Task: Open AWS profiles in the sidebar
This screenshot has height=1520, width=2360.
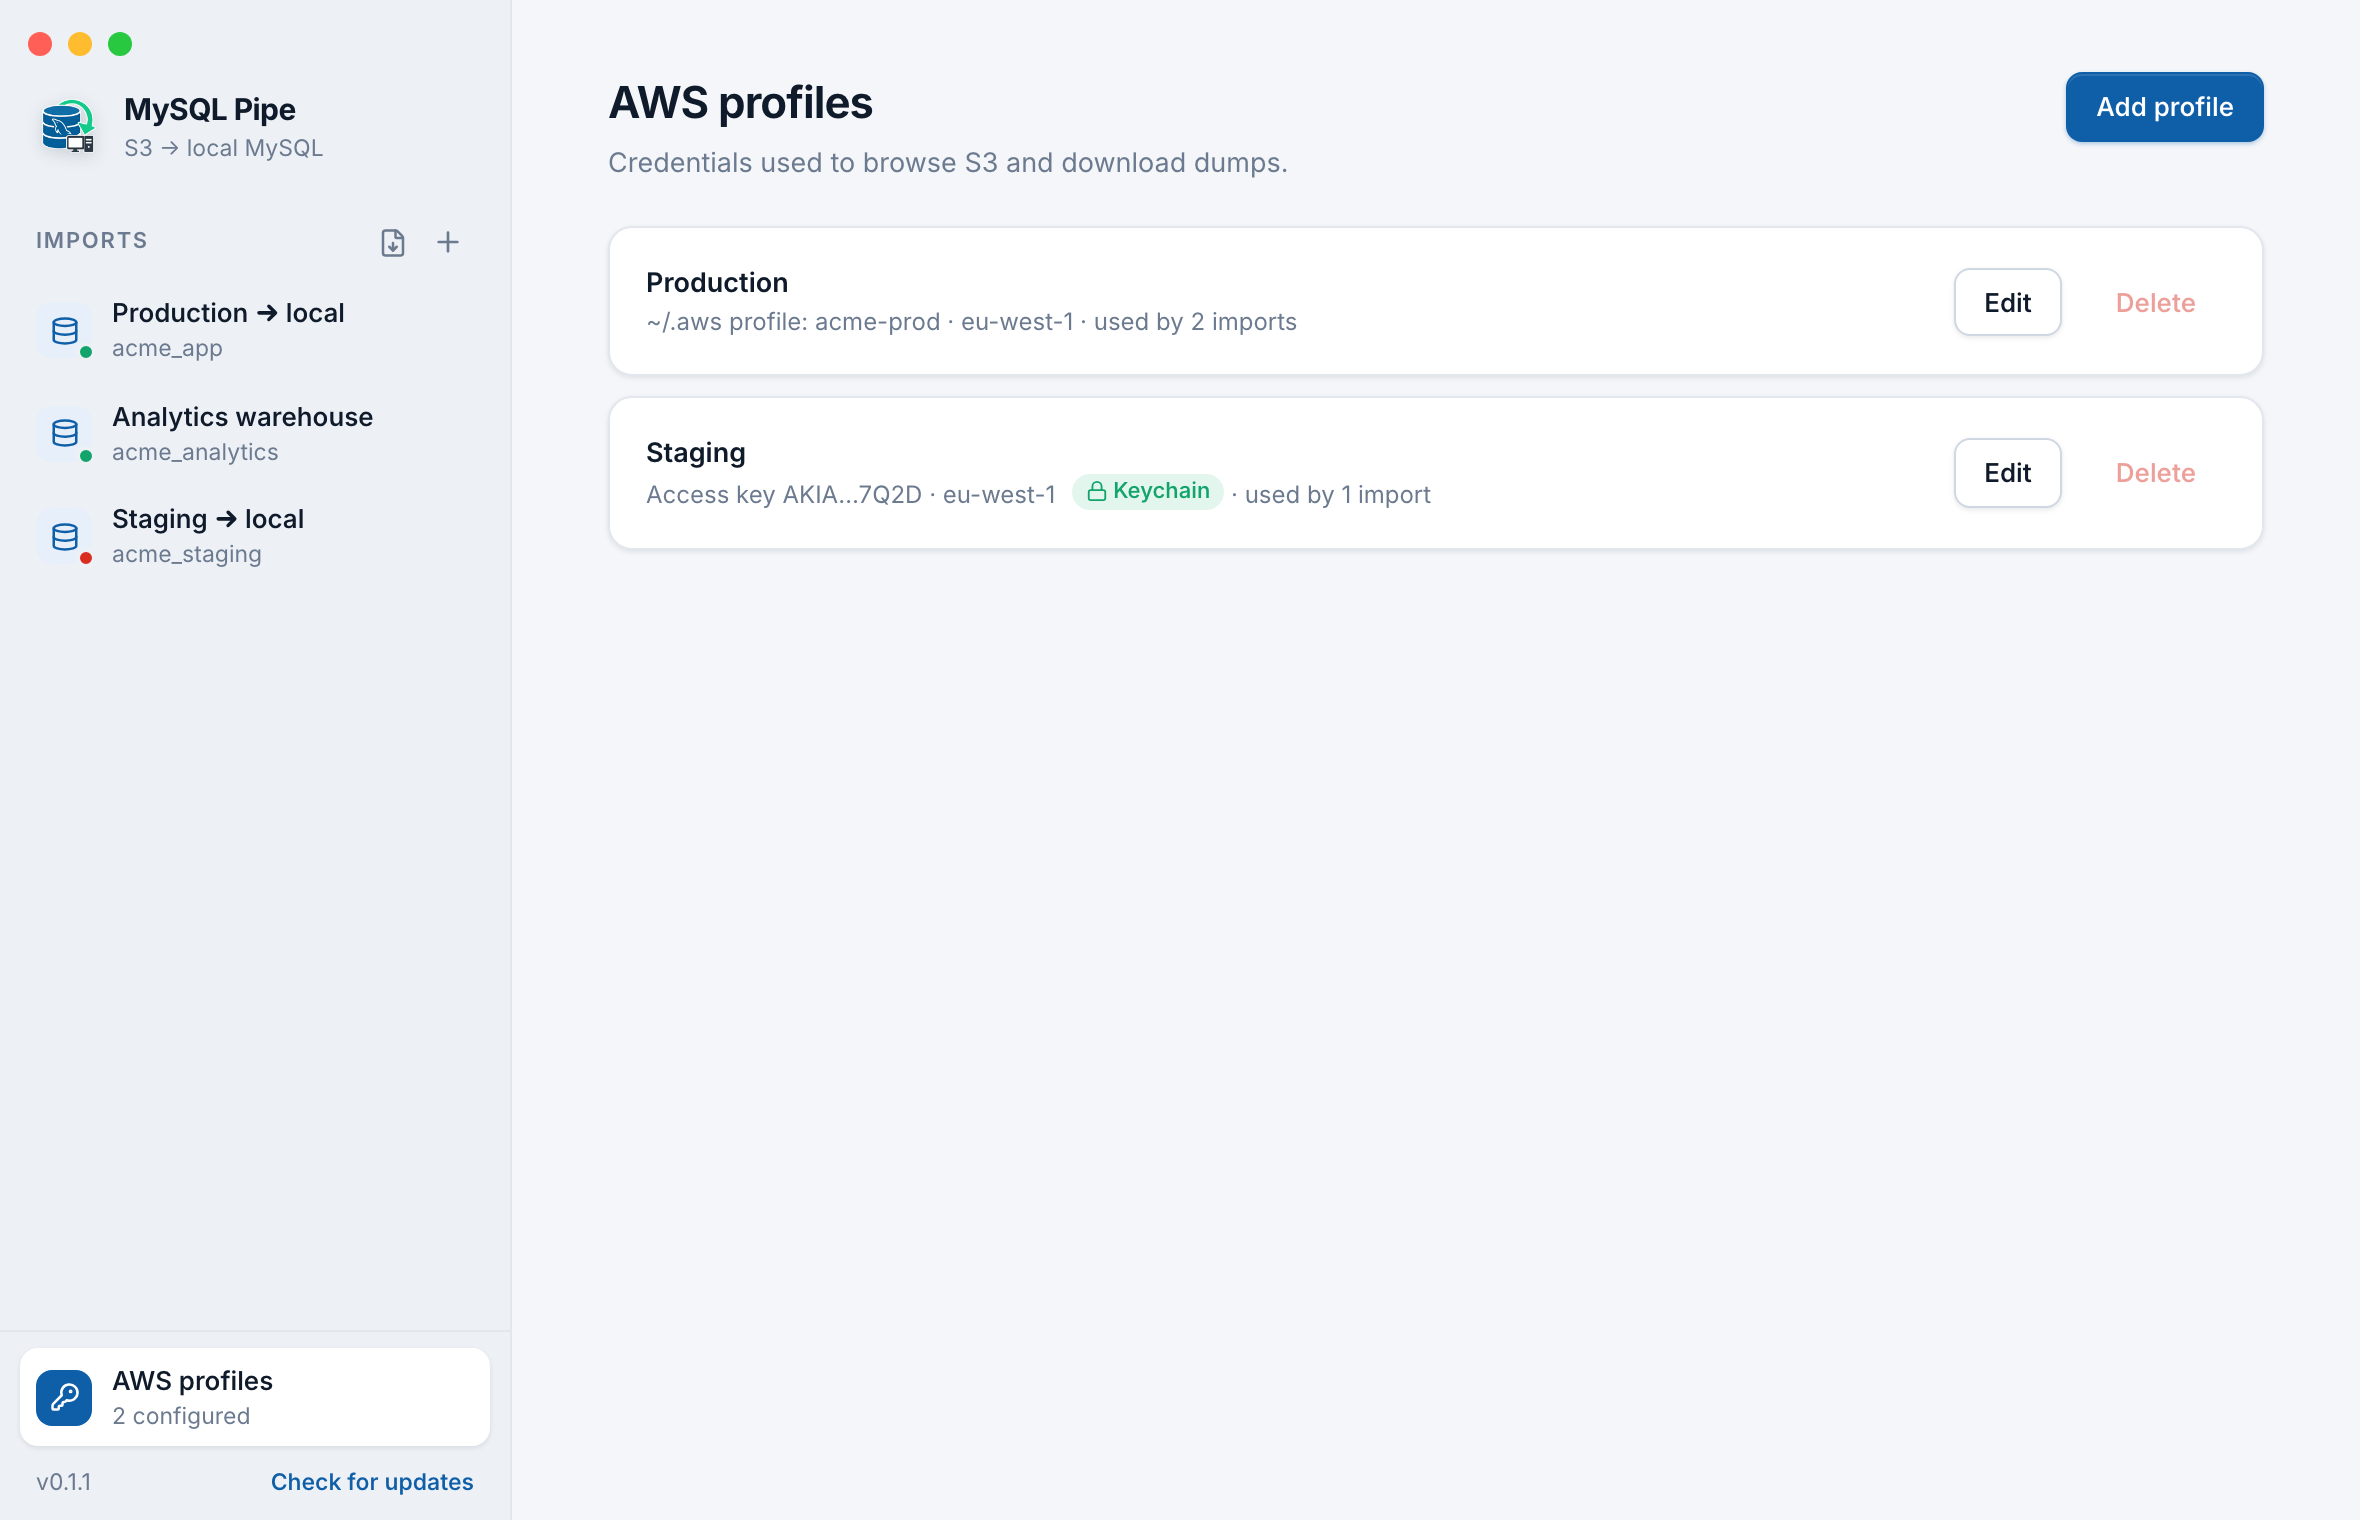Action: tap(255, 1397)
